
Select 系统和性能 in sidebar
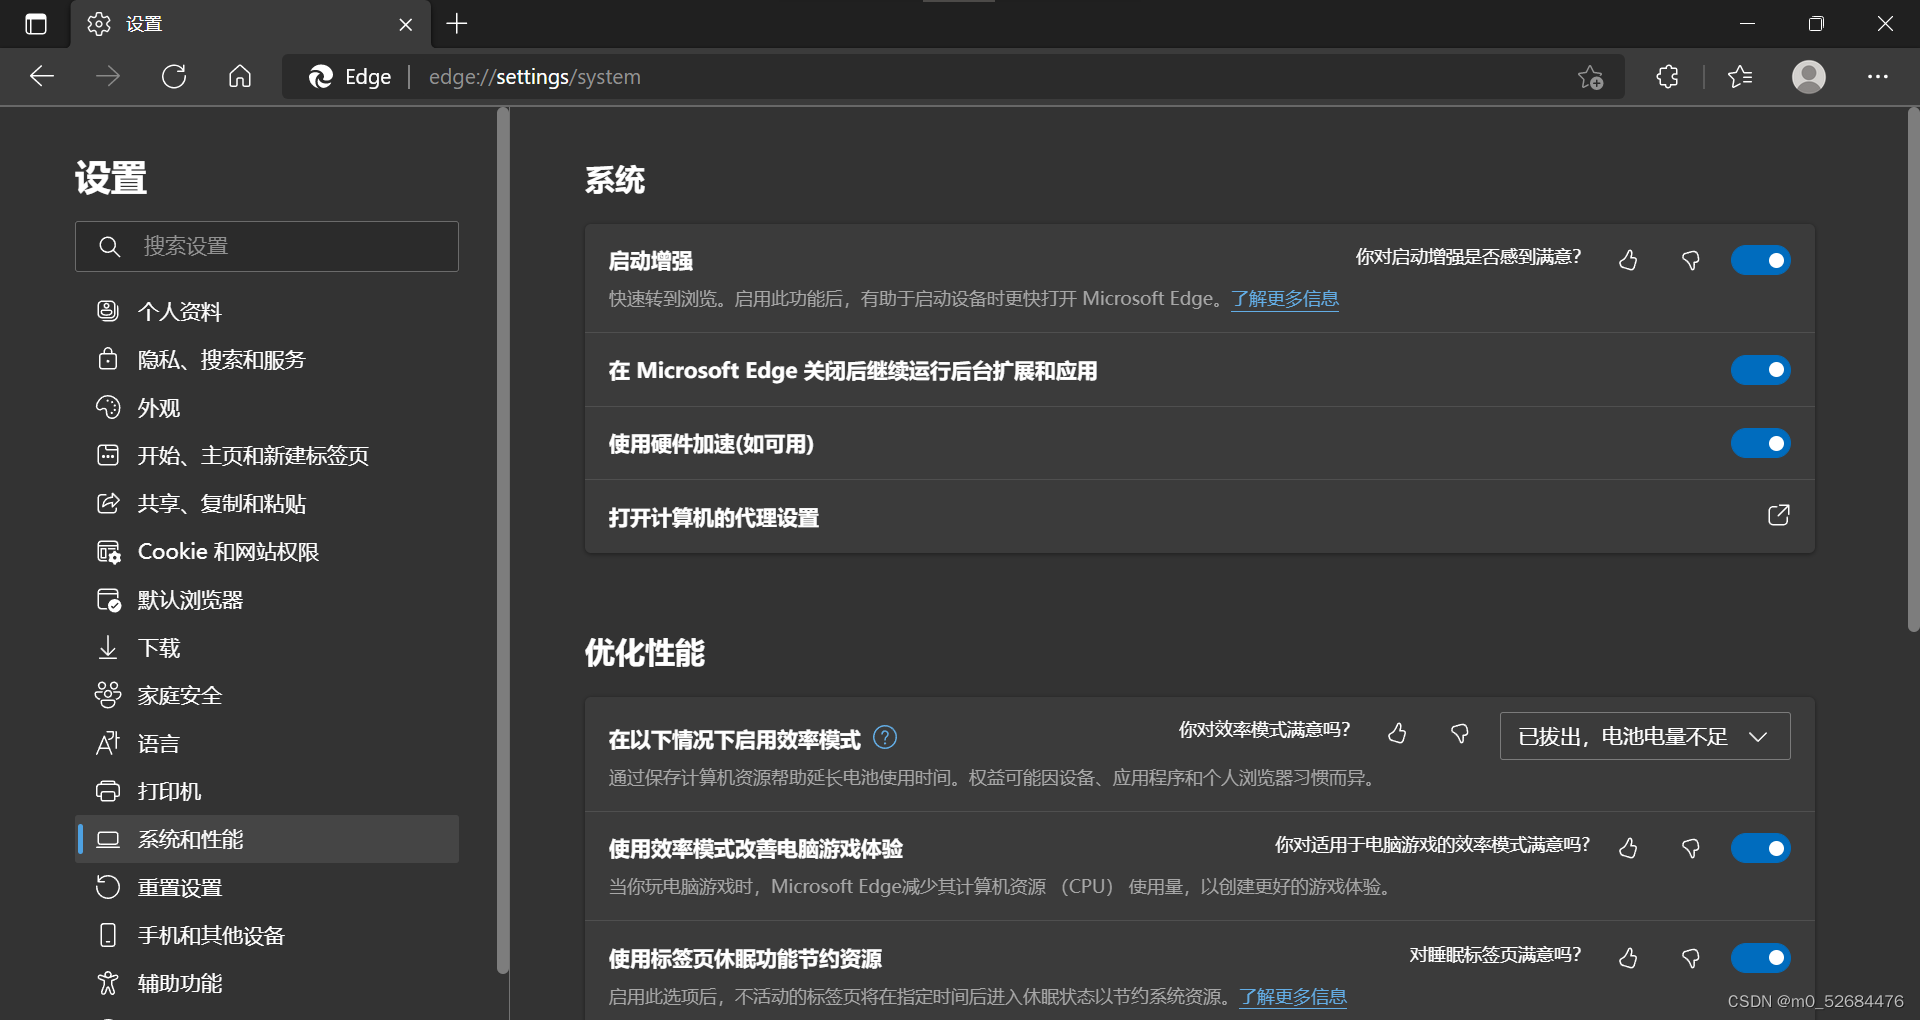[267, 839]
